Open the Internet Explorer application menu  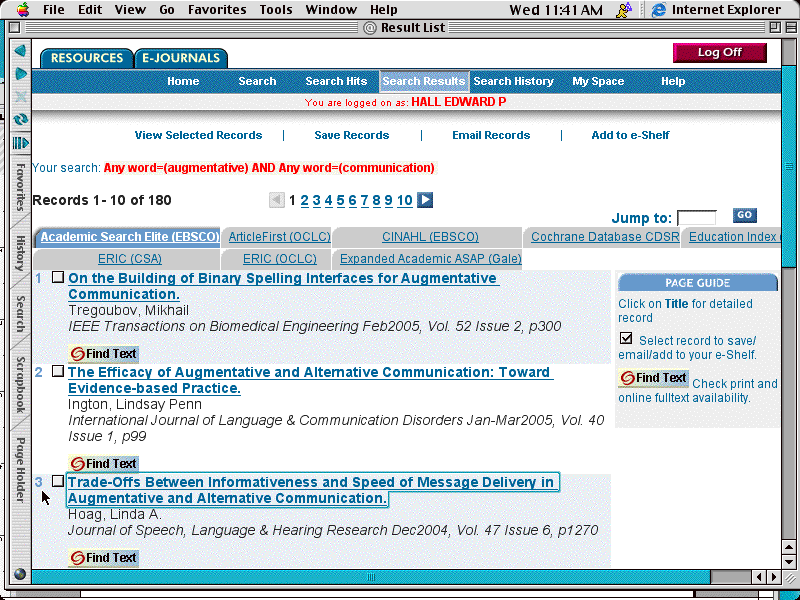click(716, 10)
